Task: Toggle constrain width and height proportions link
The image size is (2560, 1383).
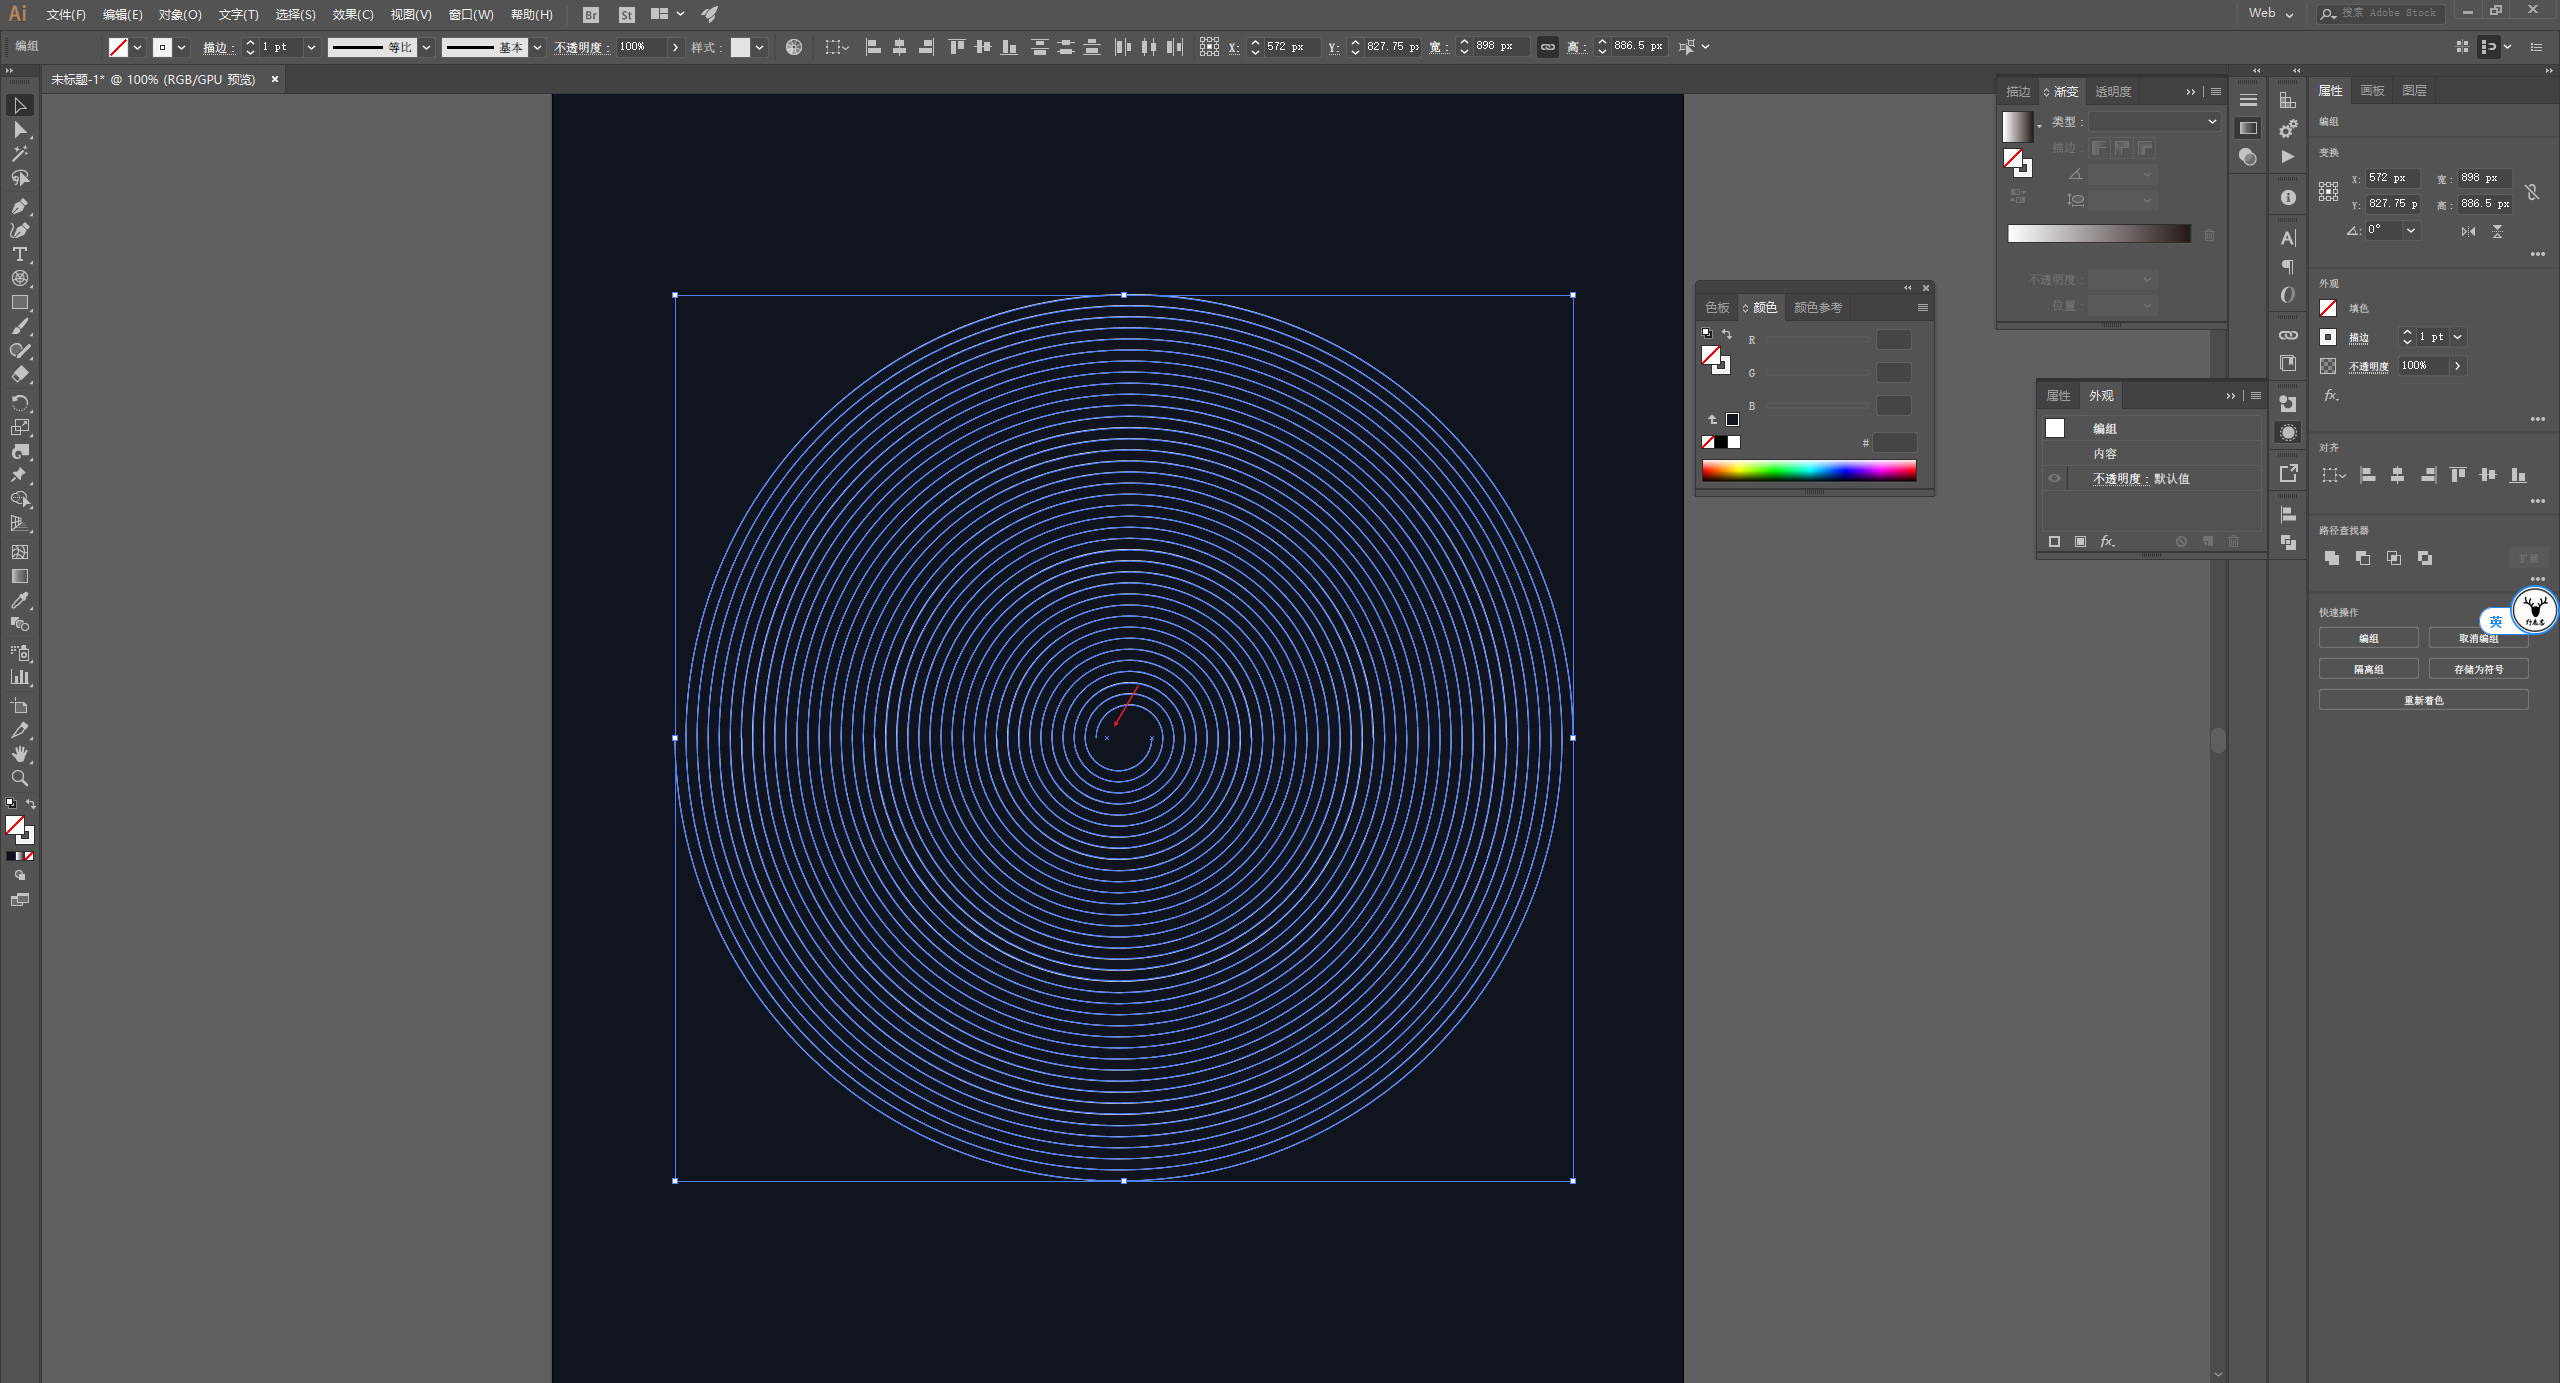Action: tap(1547, 47)
